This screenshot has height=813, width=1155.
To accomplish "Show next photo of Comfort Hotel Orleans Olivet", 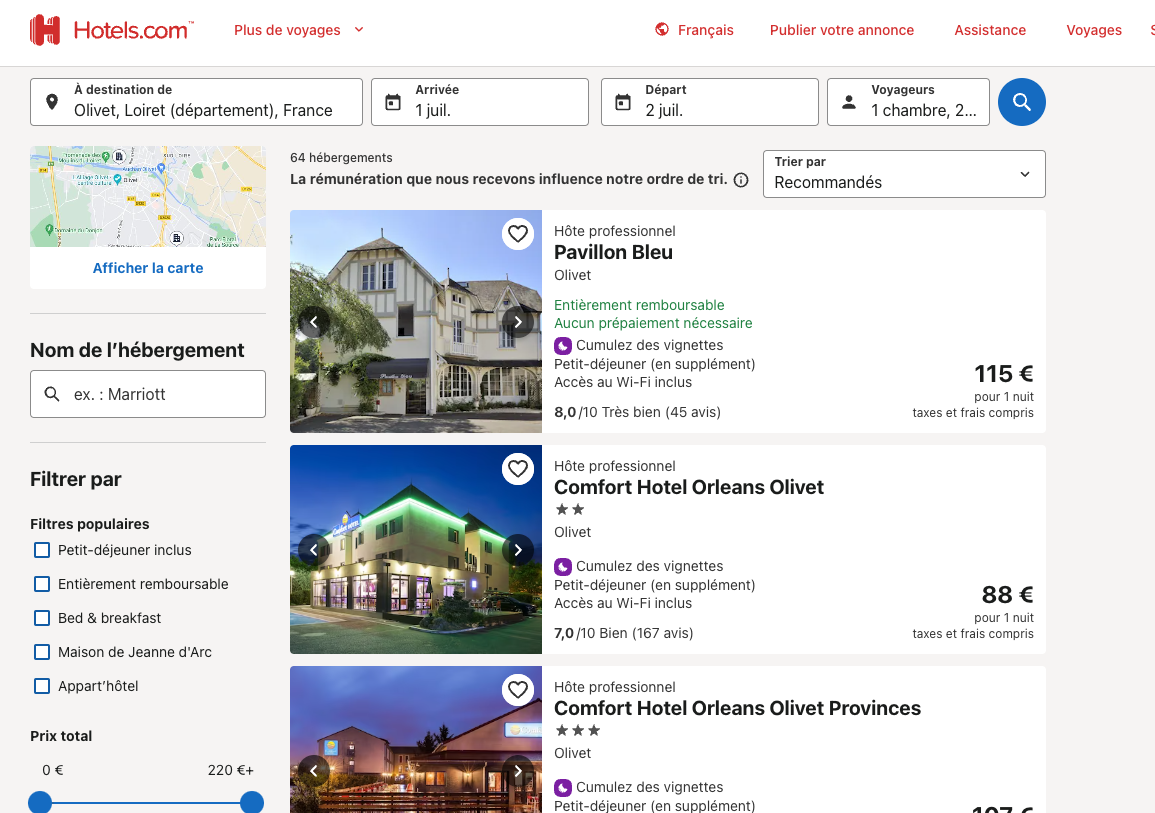I will pos(518,550).
